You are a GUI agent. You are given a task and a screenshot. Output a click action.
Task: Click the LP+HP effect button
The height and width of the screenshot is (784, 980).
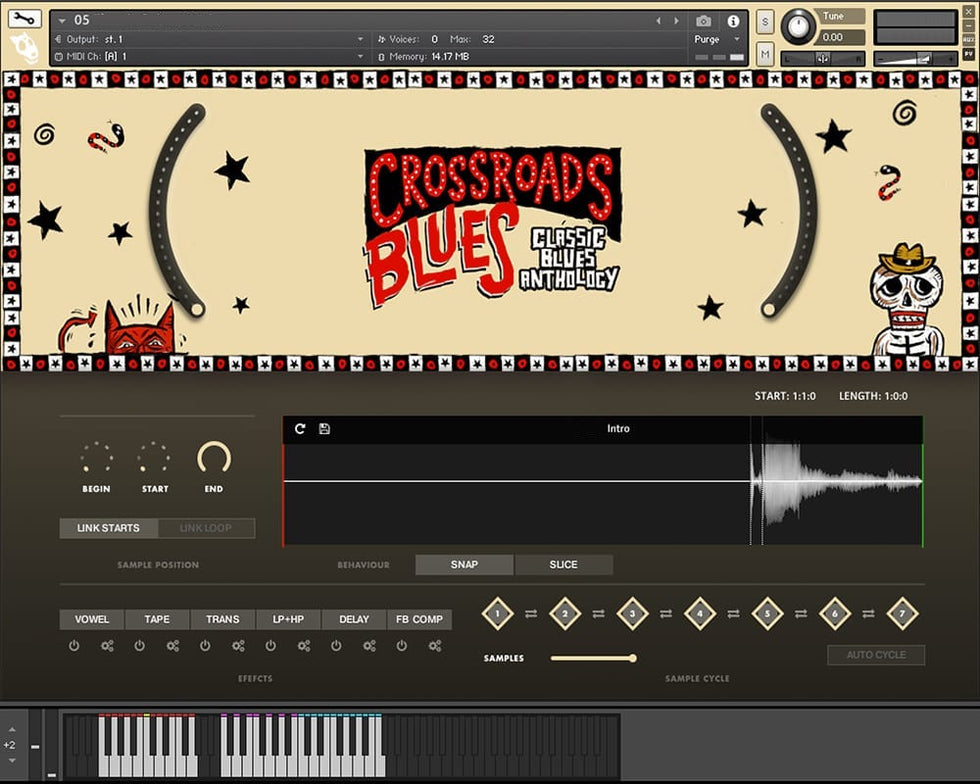coord(288,620)
